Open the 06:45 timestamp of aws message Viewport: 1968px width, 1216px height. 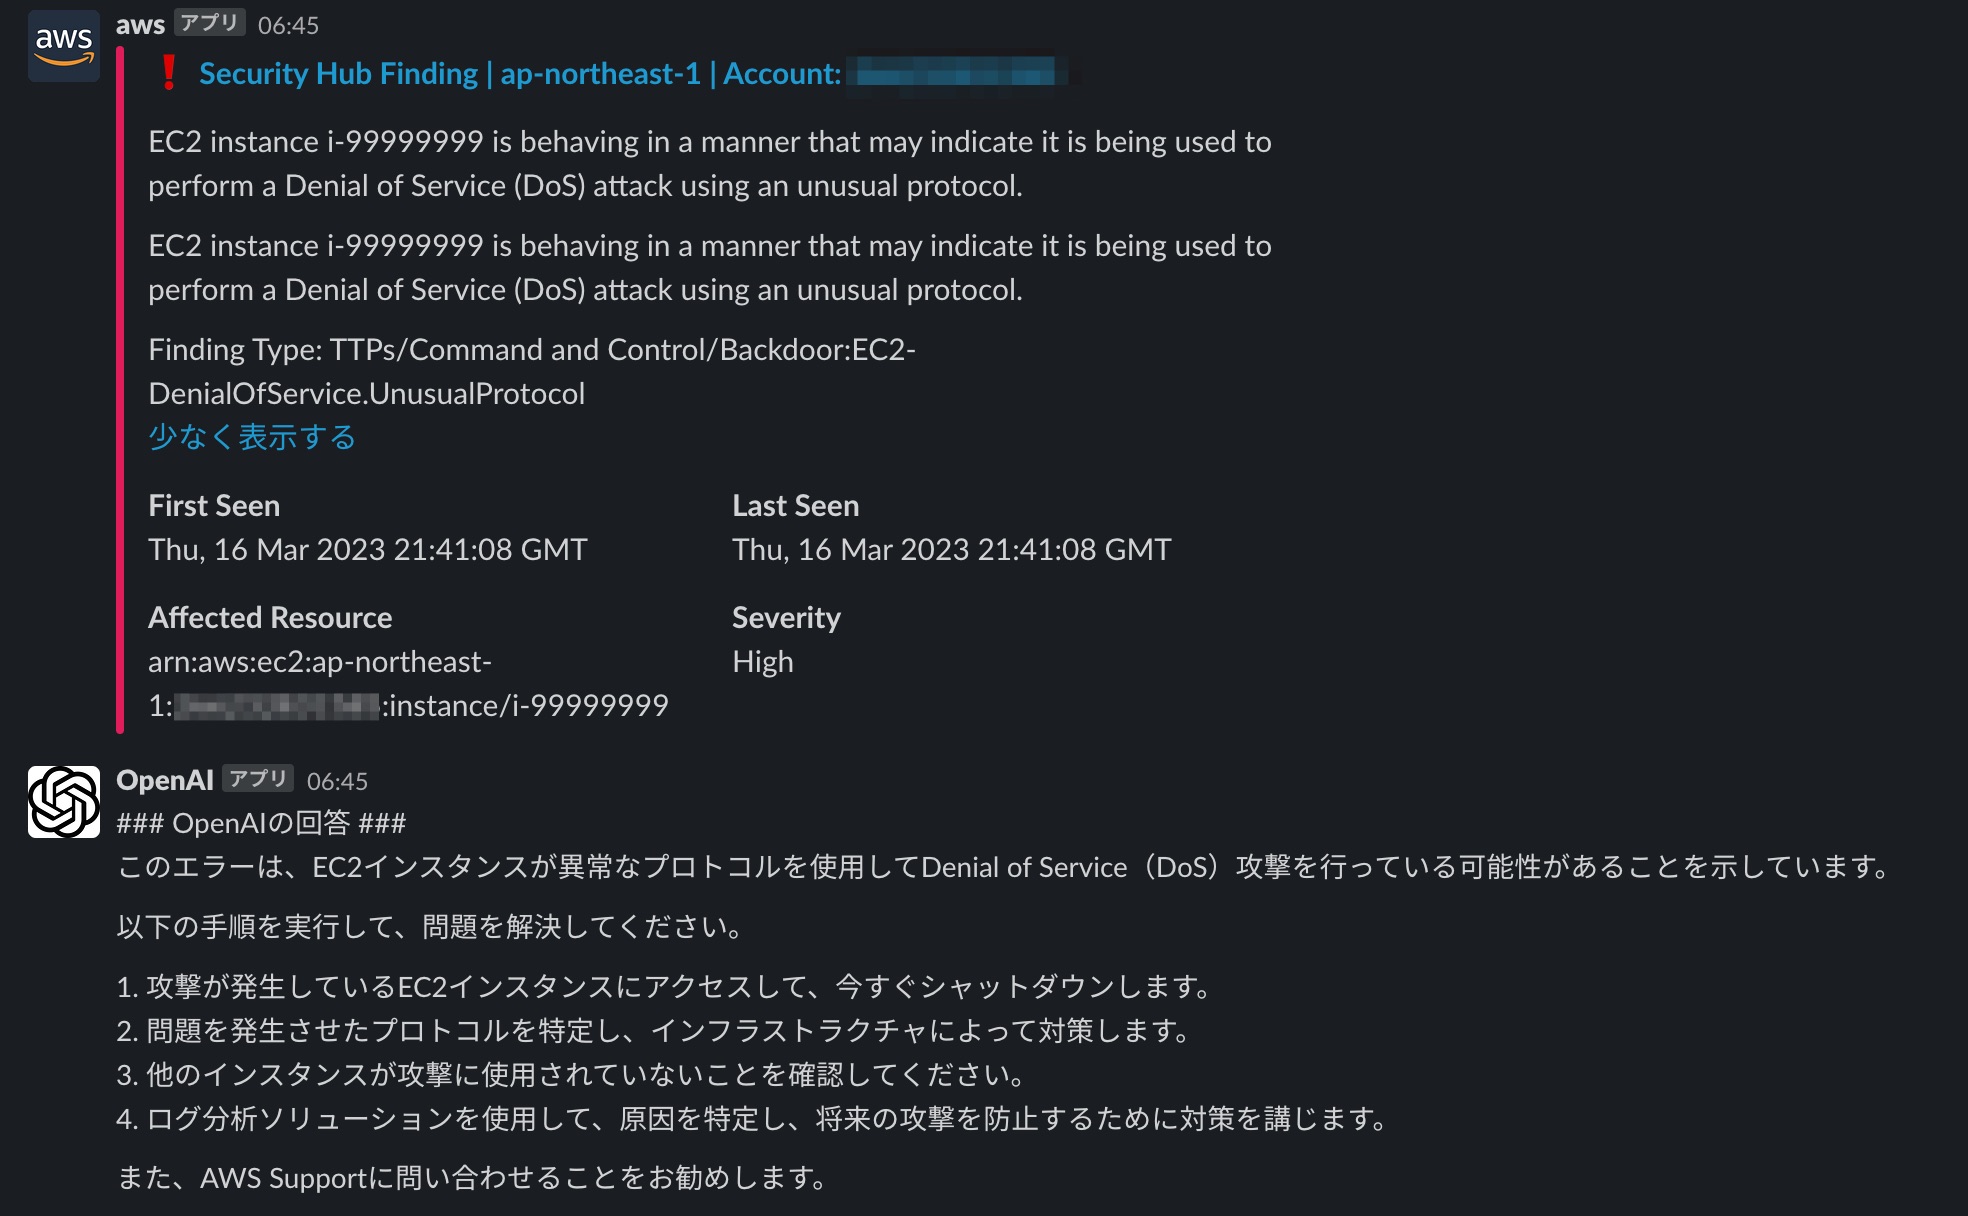(x=288, y=26)
